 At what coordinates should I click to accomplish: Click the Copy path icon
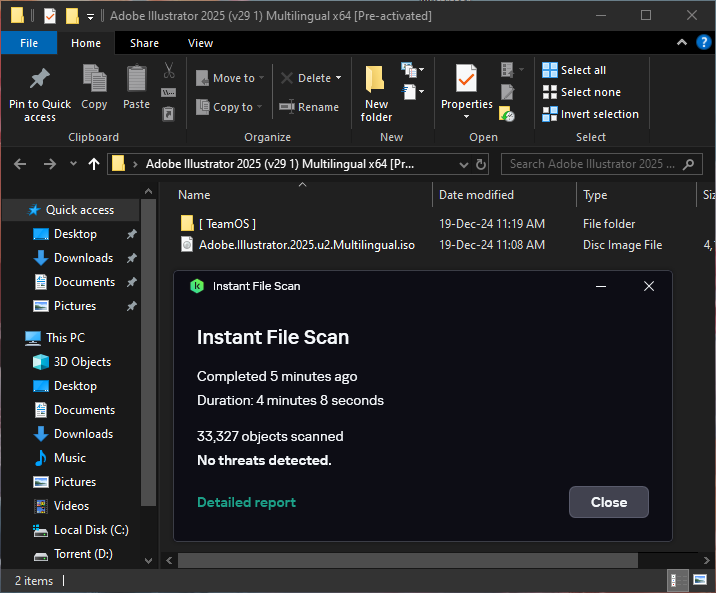[168, 93]
